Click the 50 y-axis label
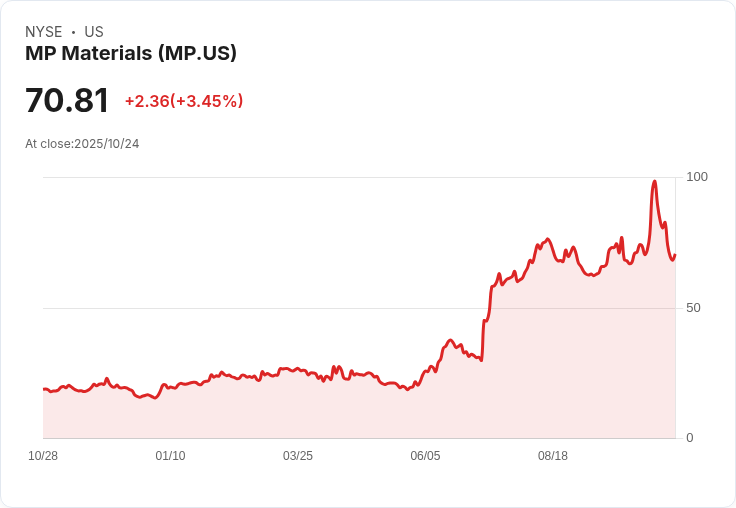This screenshot has width=736, height=508. click(x=693, y=308)
